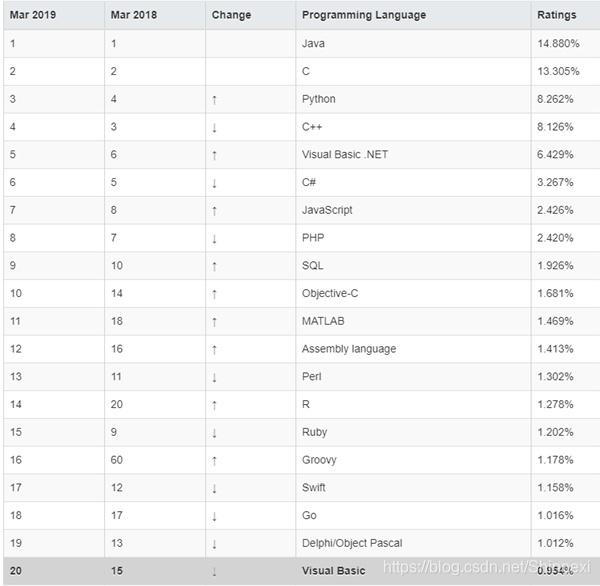
Task: Click the down arrow in PHP row
Action: (214, 239)
